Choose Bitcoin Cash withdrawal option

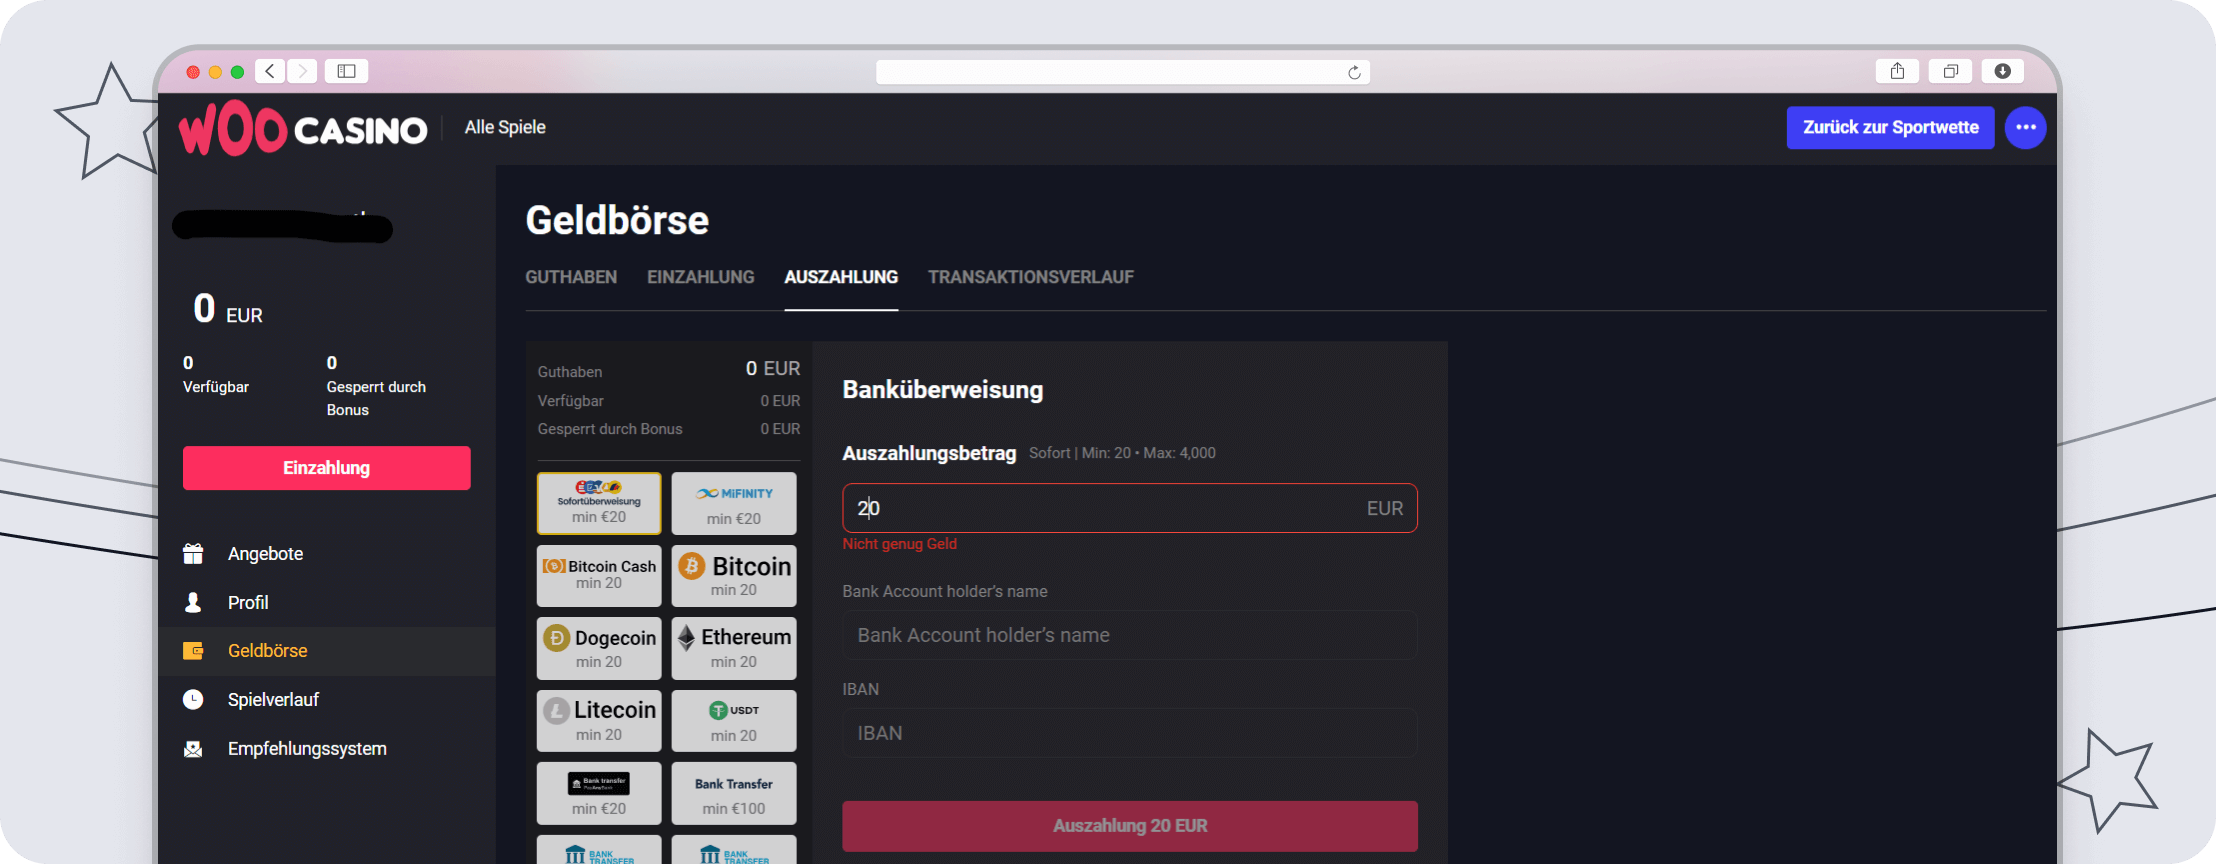click(x=599, y=576)
